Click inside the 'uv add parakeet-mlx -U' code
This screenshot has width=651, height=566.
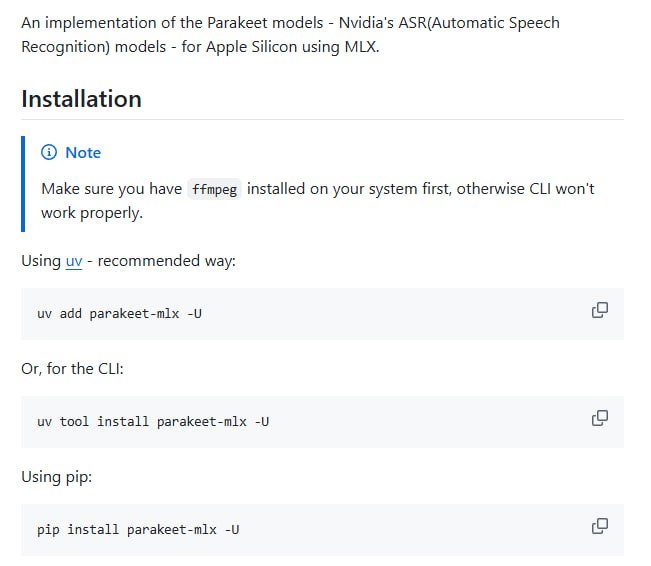pyautogui.click(x=119, y=313)
